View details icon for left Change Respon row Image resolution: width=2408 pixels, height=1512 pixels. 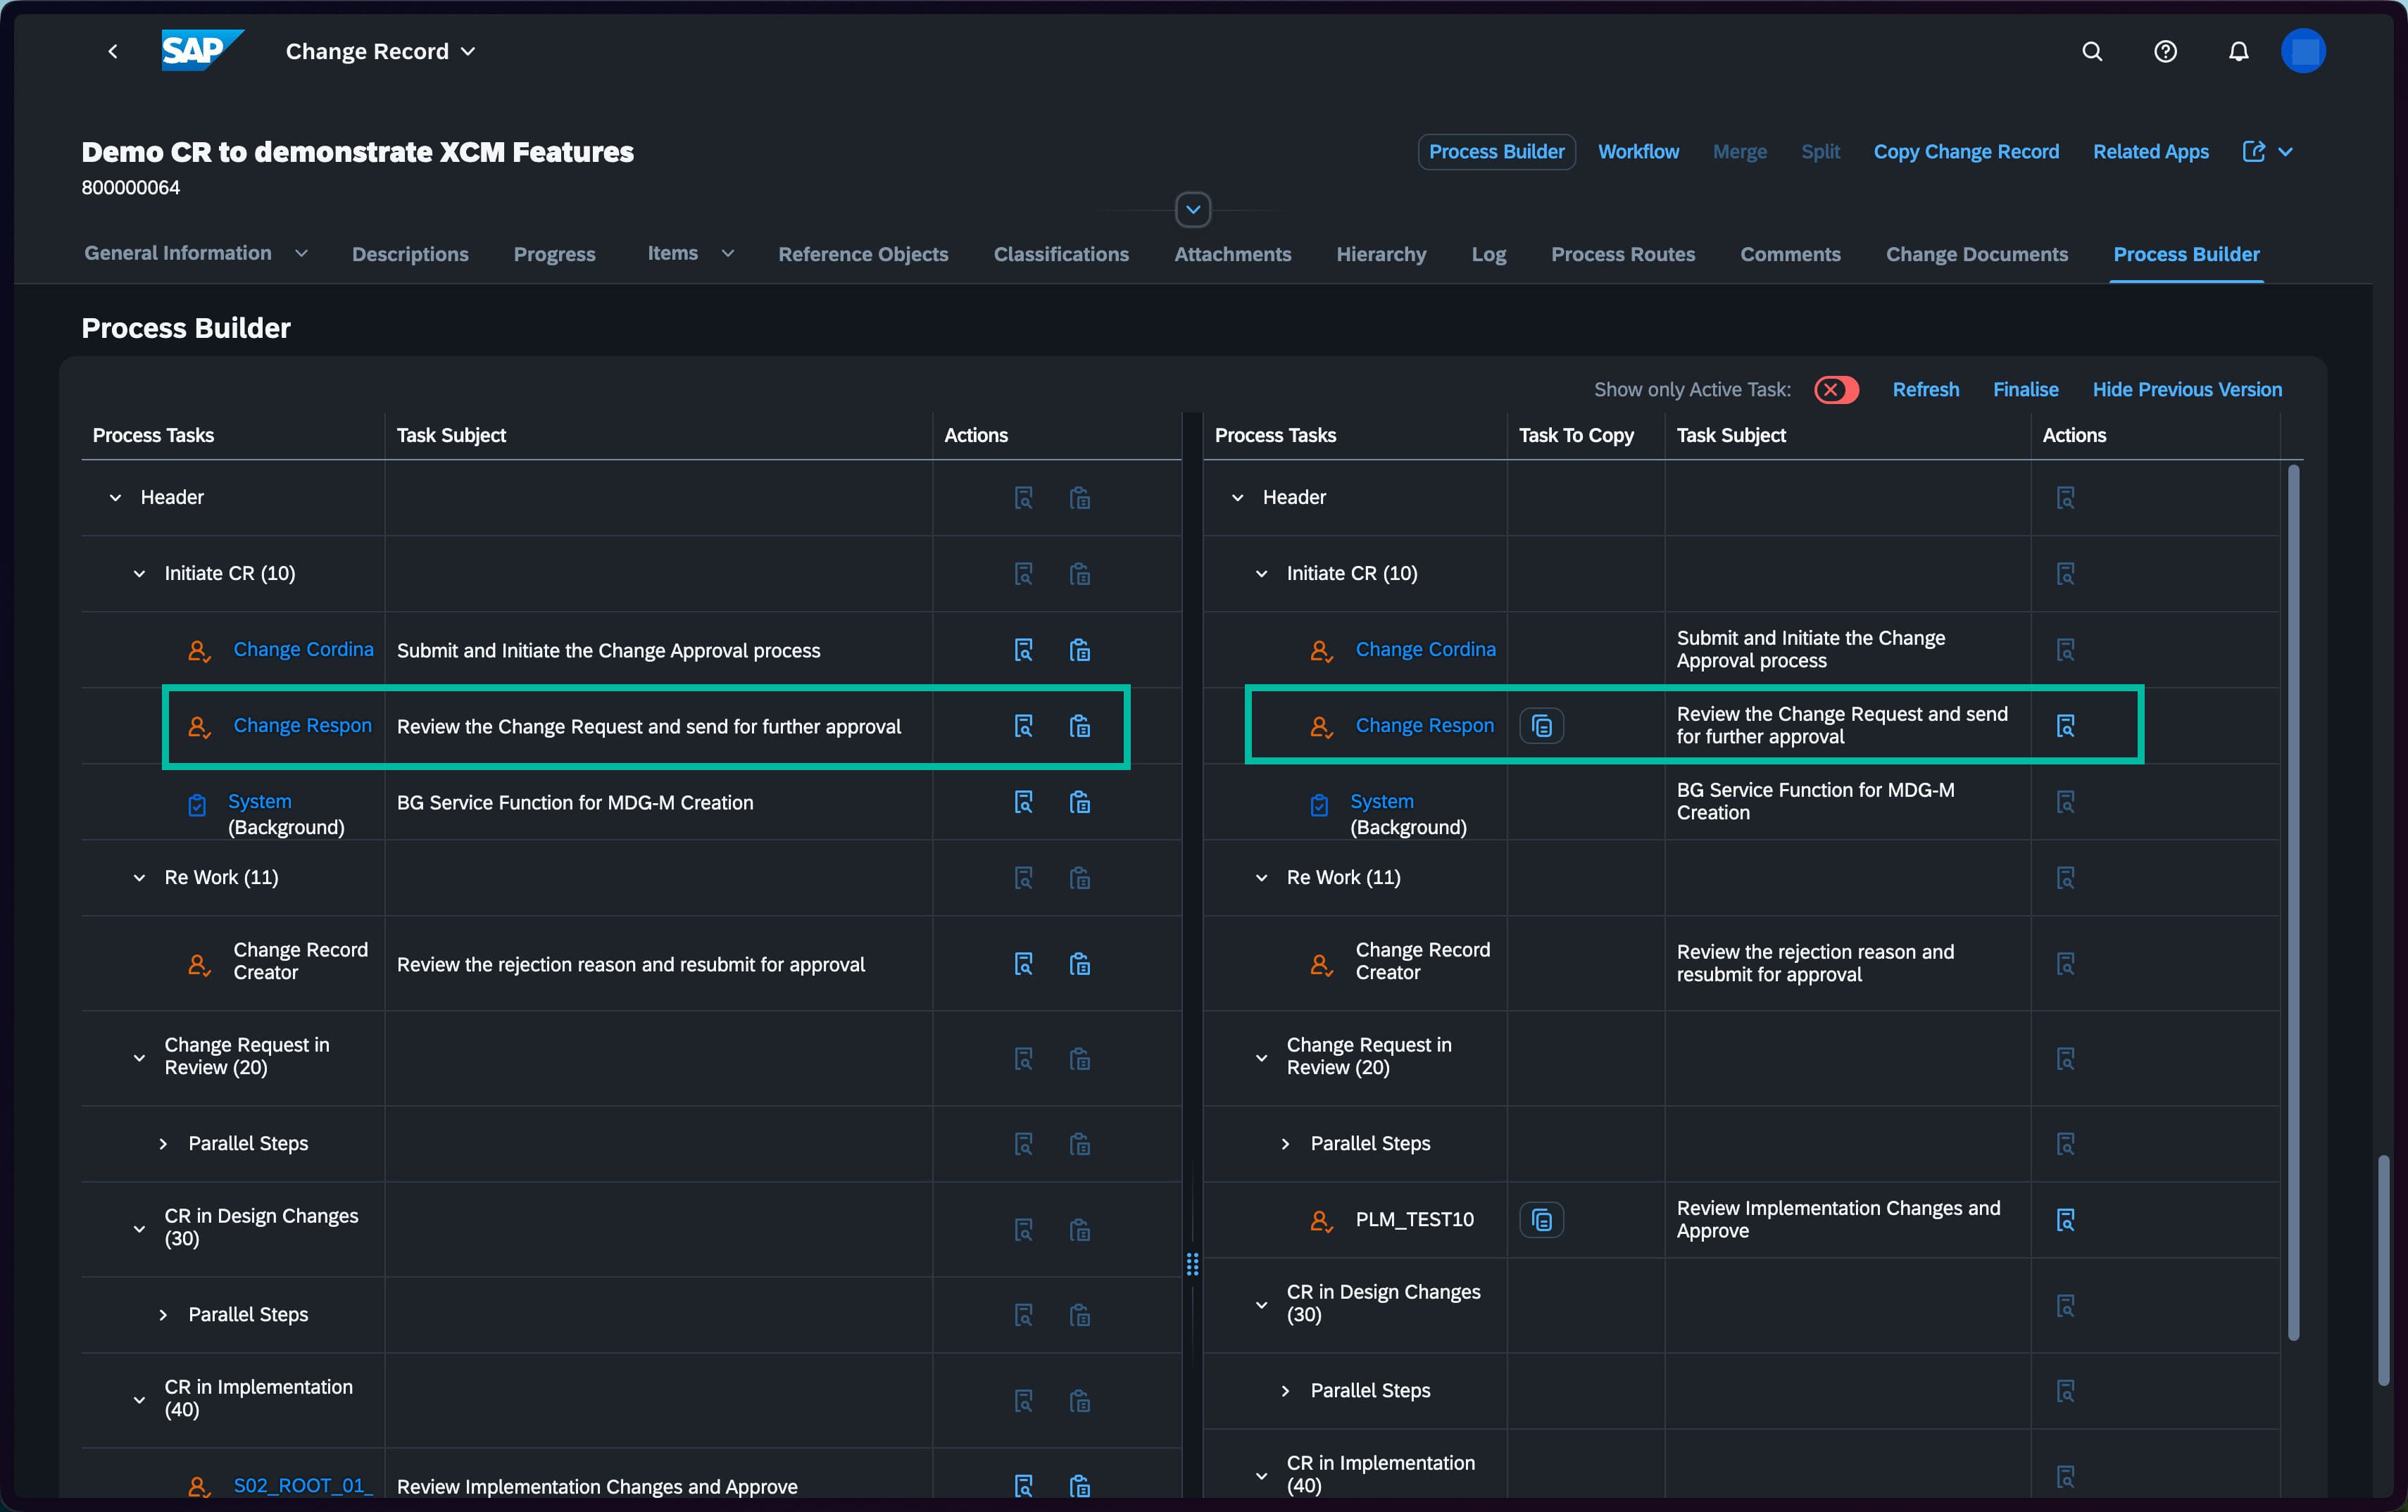[x=1023, y=726]
